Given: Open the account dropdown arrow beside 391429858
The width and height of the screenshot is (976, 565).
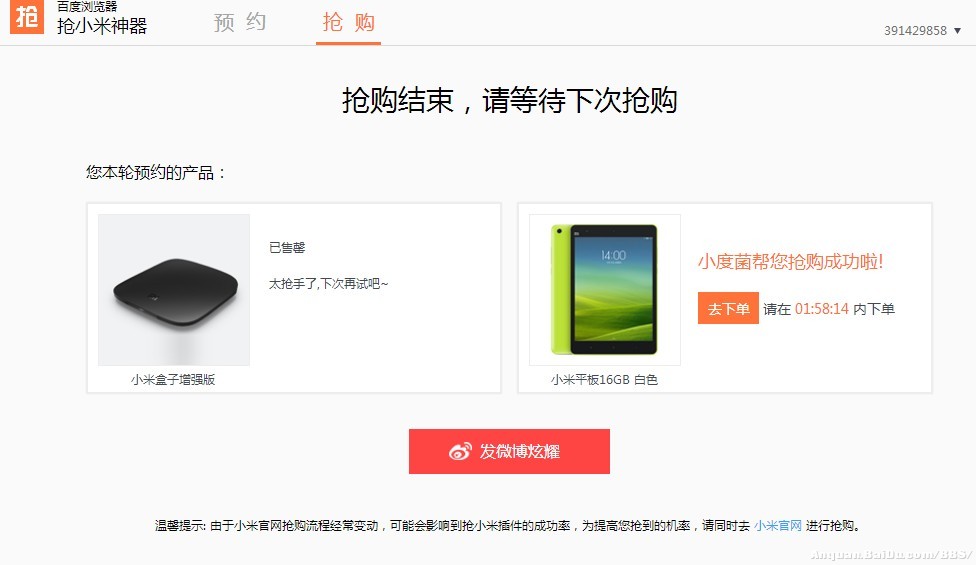Looking at the screenshot, I should pos(957,30).
